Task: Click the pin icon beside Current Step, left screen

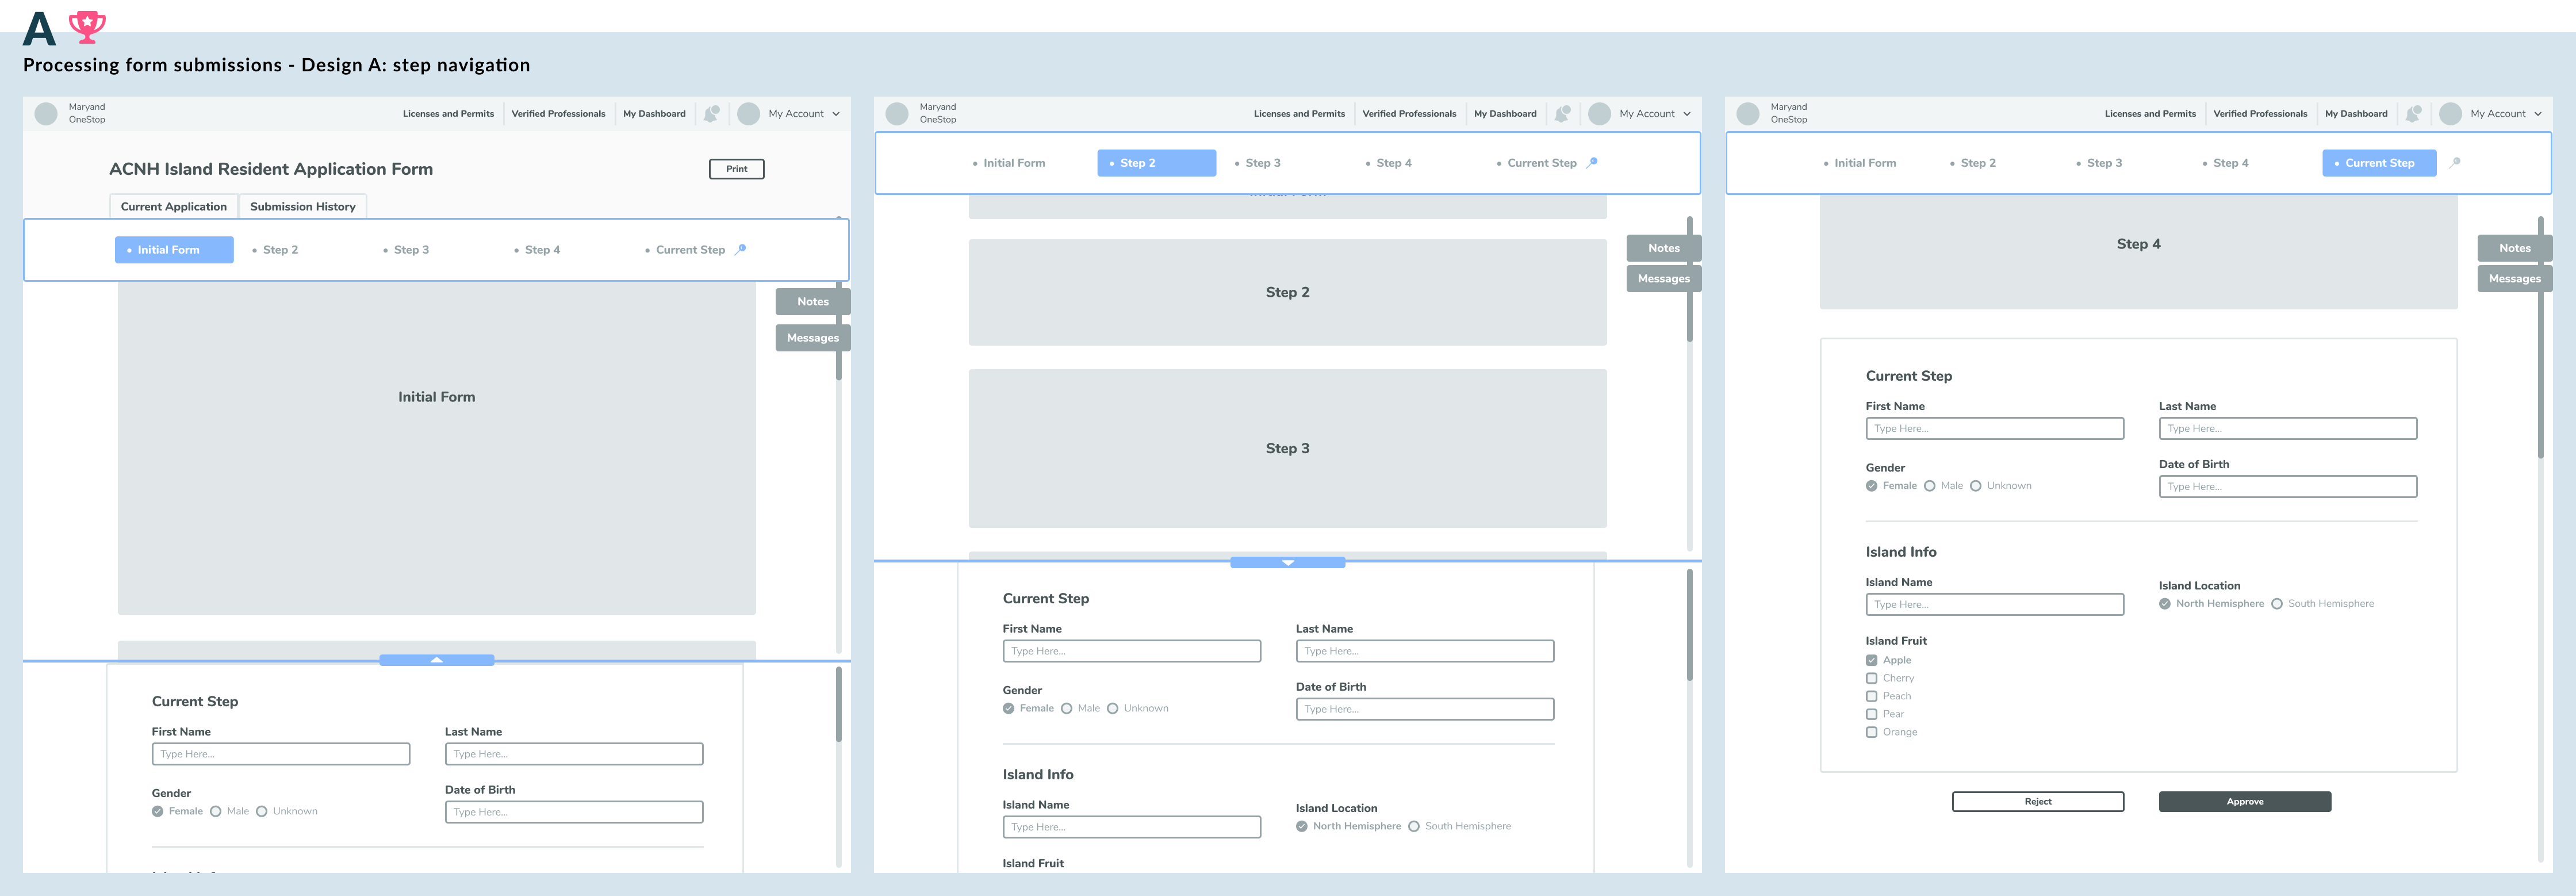Action: (740, 249)
